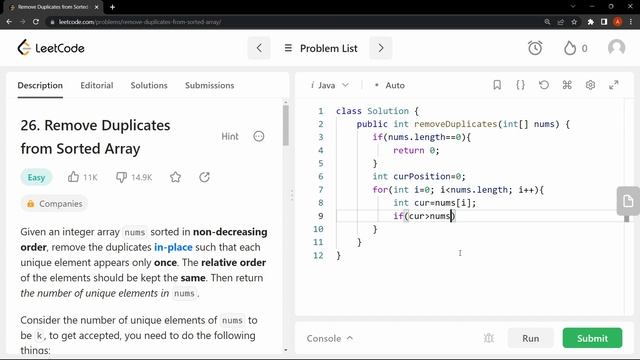Click the browser address bar
Viewport: 640px width, 360px height.
[x=294, y=22]
